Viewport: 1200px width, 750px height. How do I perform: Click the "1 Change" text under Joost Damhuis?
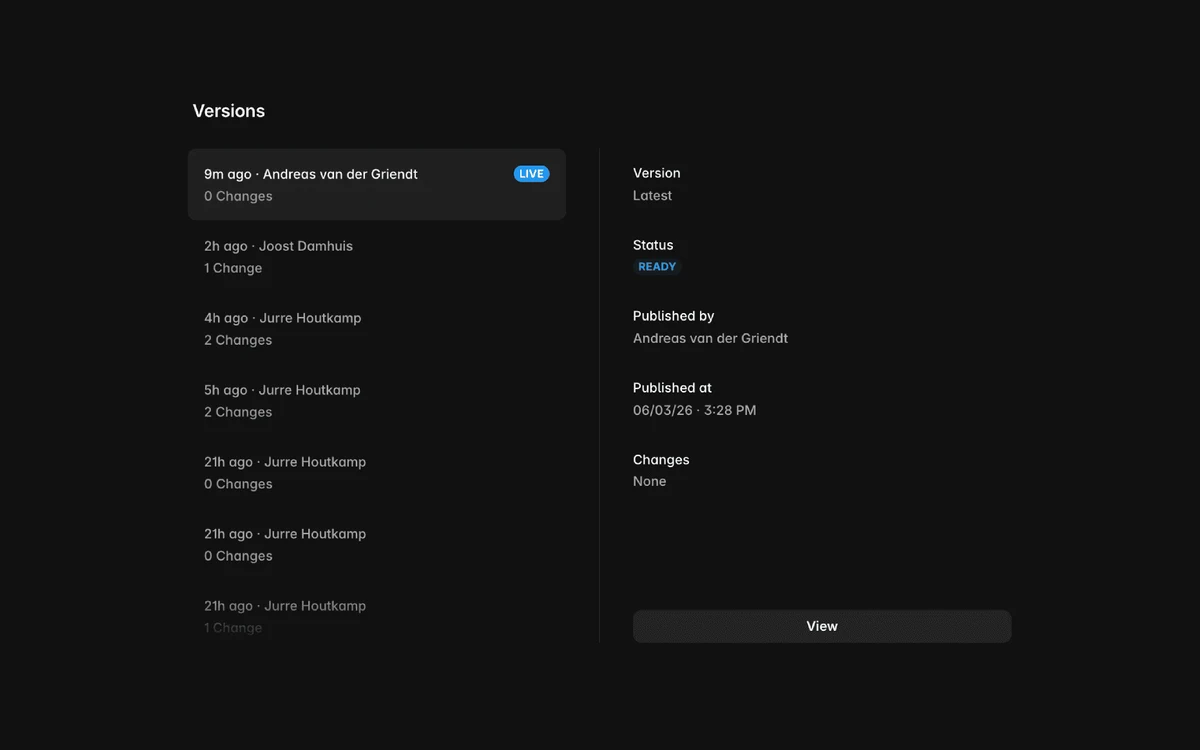233,268
